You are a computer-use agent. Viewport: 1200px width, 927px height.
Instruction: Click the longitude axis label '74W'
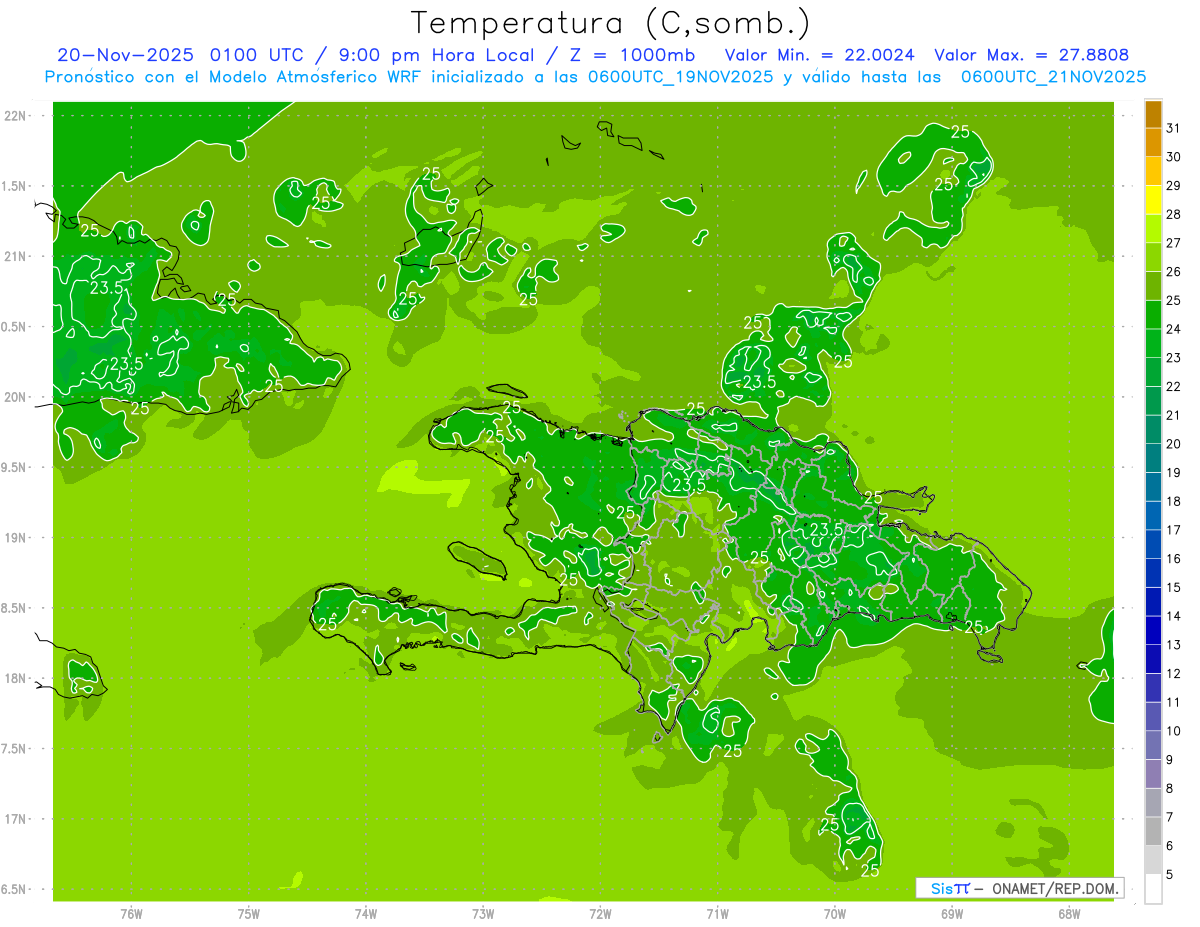coord(366,913)
